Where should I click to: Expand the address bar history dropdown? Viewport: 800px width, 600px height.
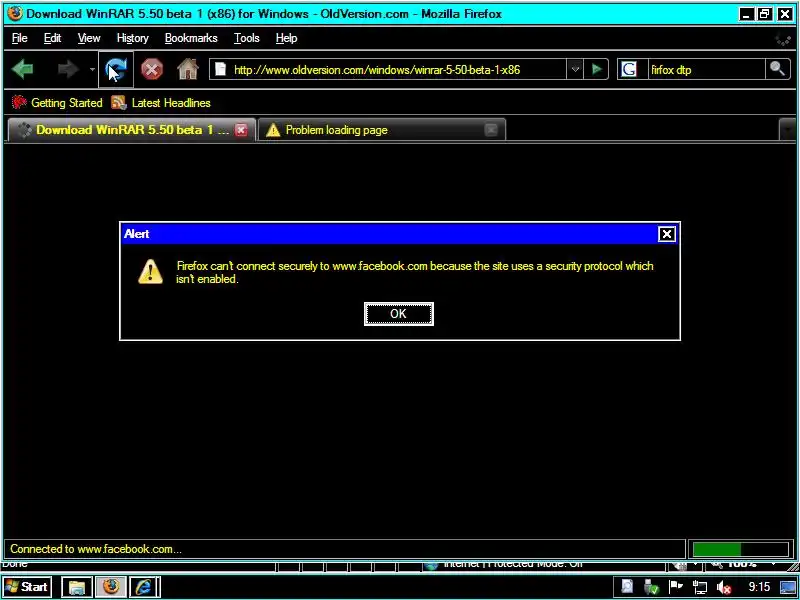[x=575, y=69]
